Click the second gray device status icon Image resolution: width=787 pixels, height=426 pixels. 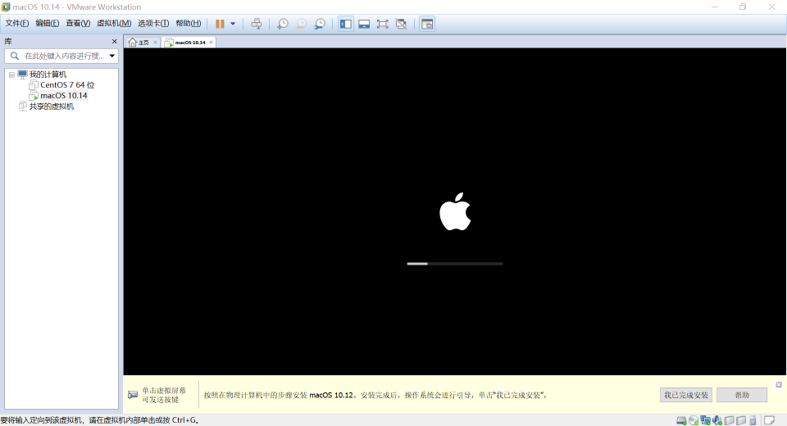click(741, 420)
